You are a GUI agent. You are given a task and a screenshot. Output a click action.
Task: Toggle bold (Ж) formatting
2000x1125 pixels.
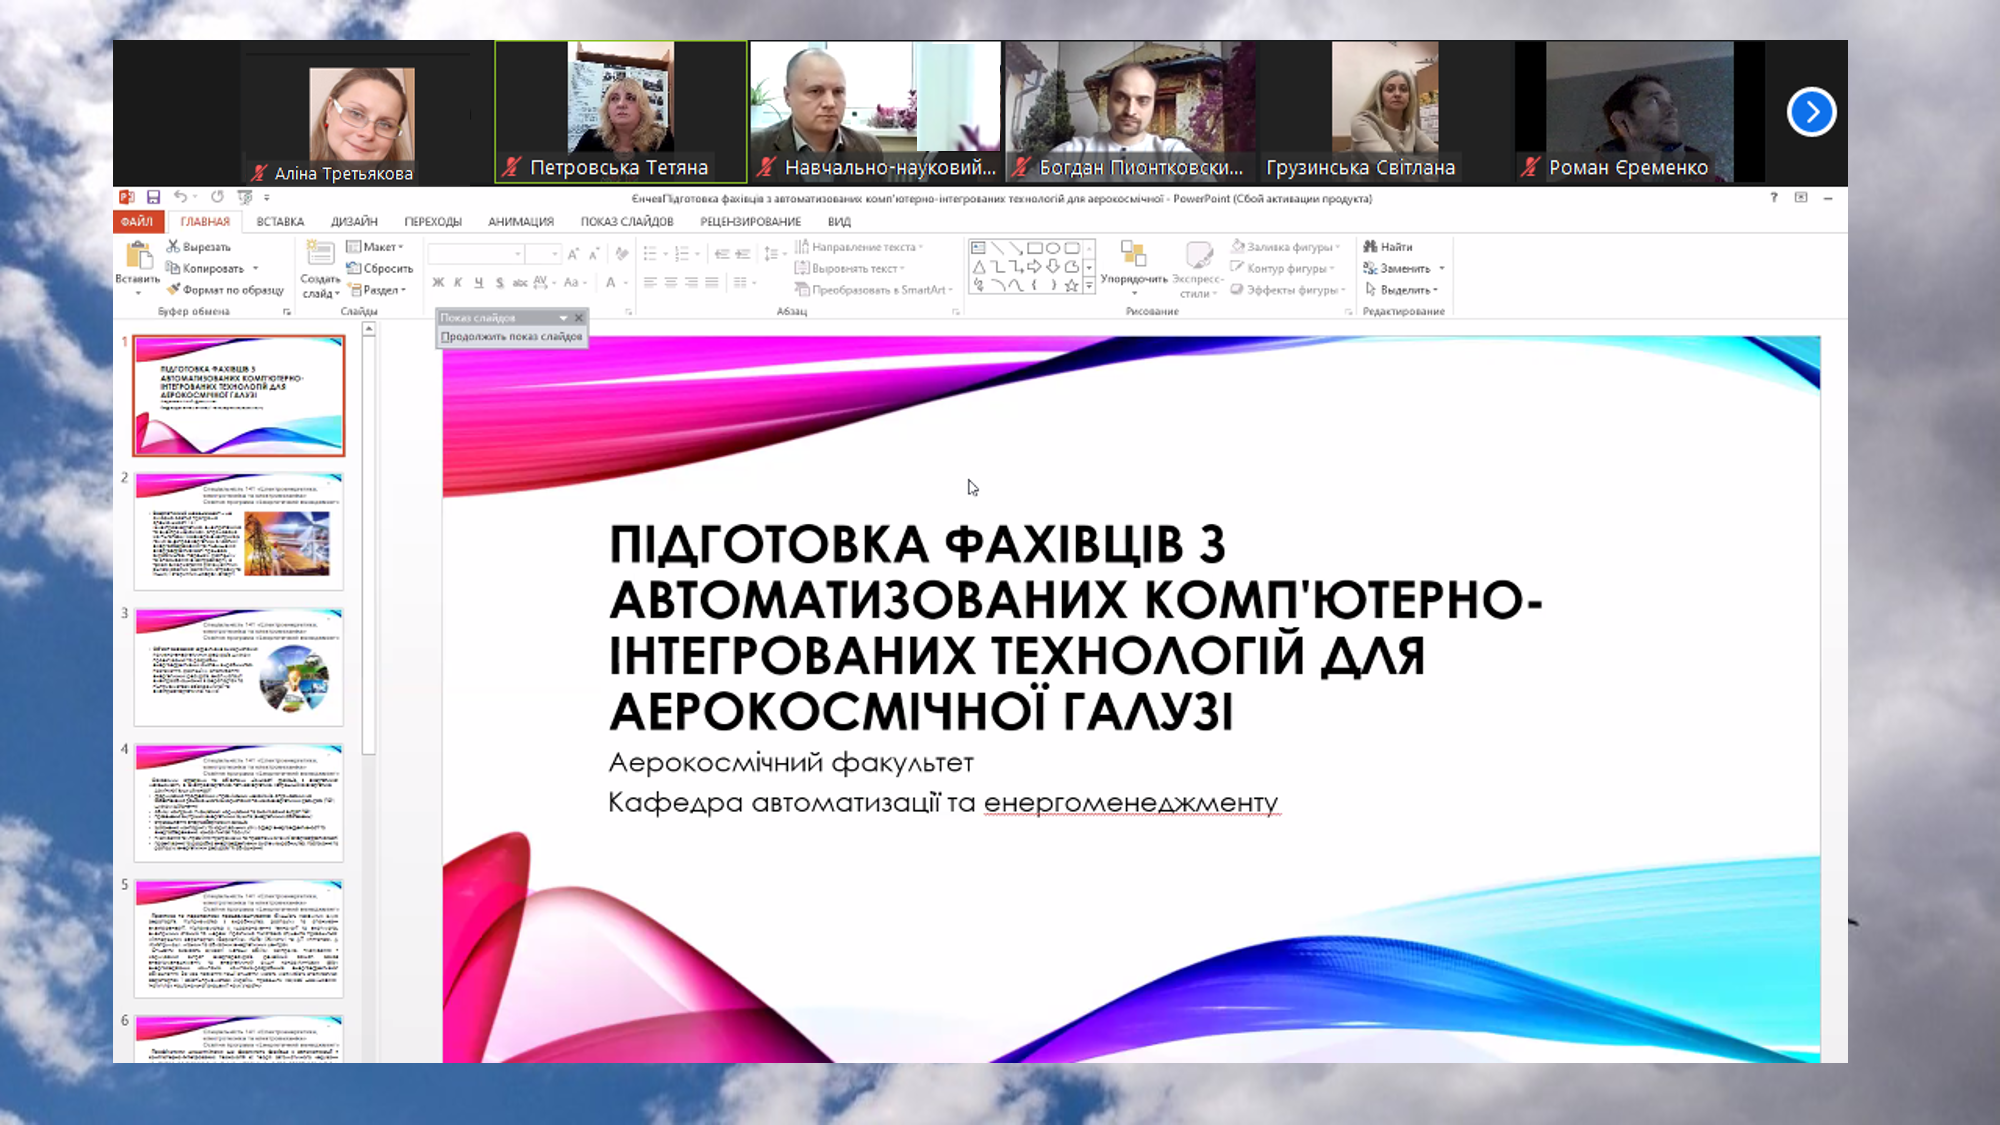[x=438, y=283]
